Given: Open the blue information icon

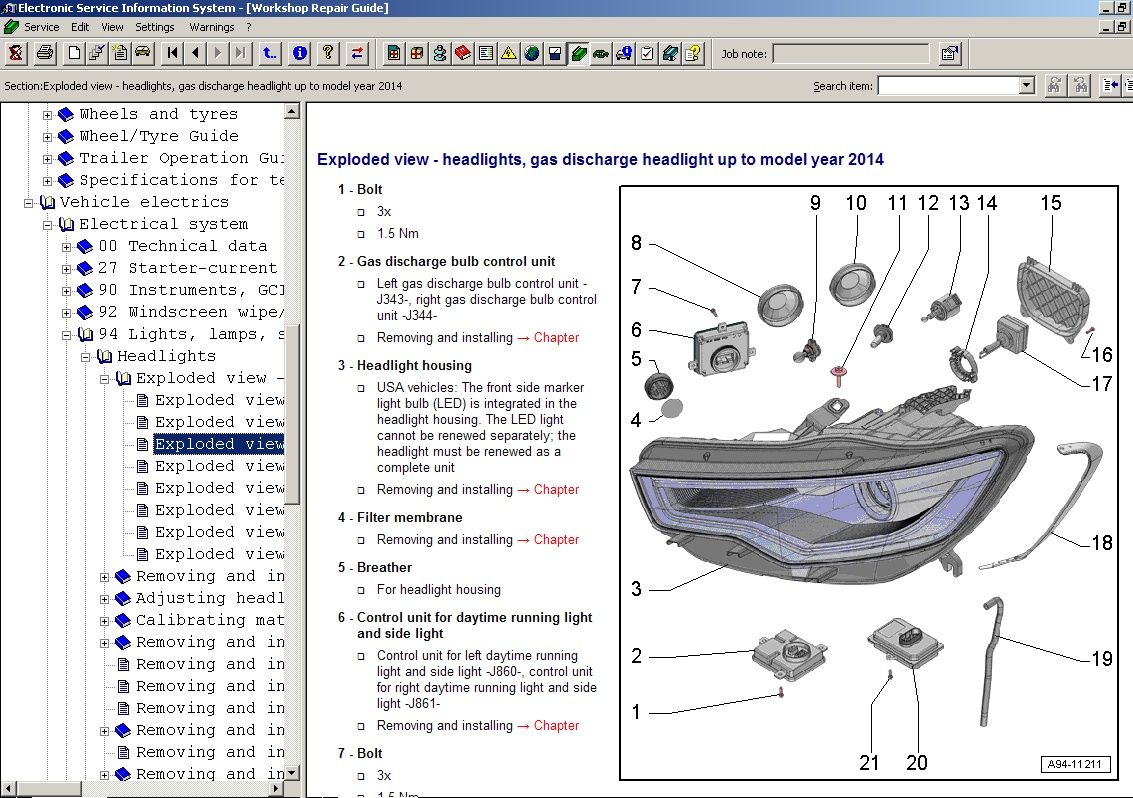Looking at the screenshot, I should coord(299,53).
